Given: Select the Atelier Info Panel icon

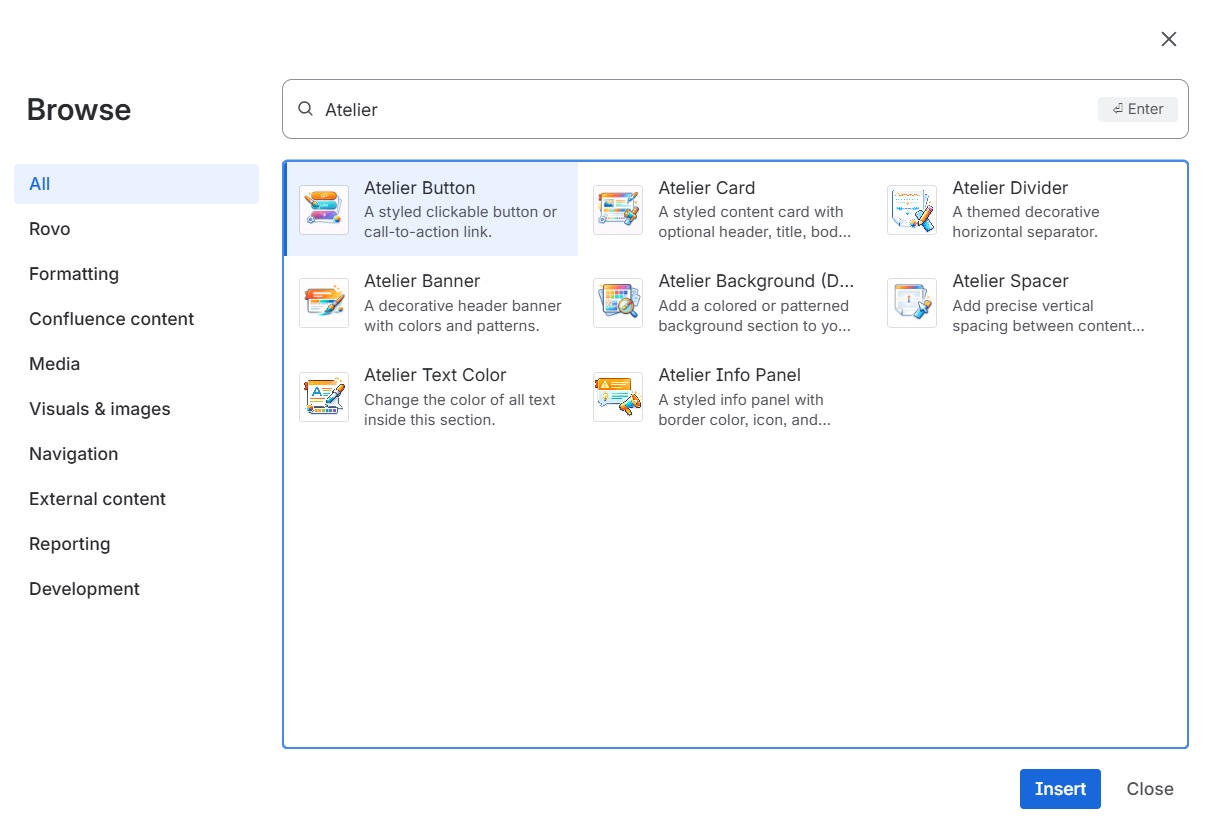Looking at the screenshot, I should [618, 397].
